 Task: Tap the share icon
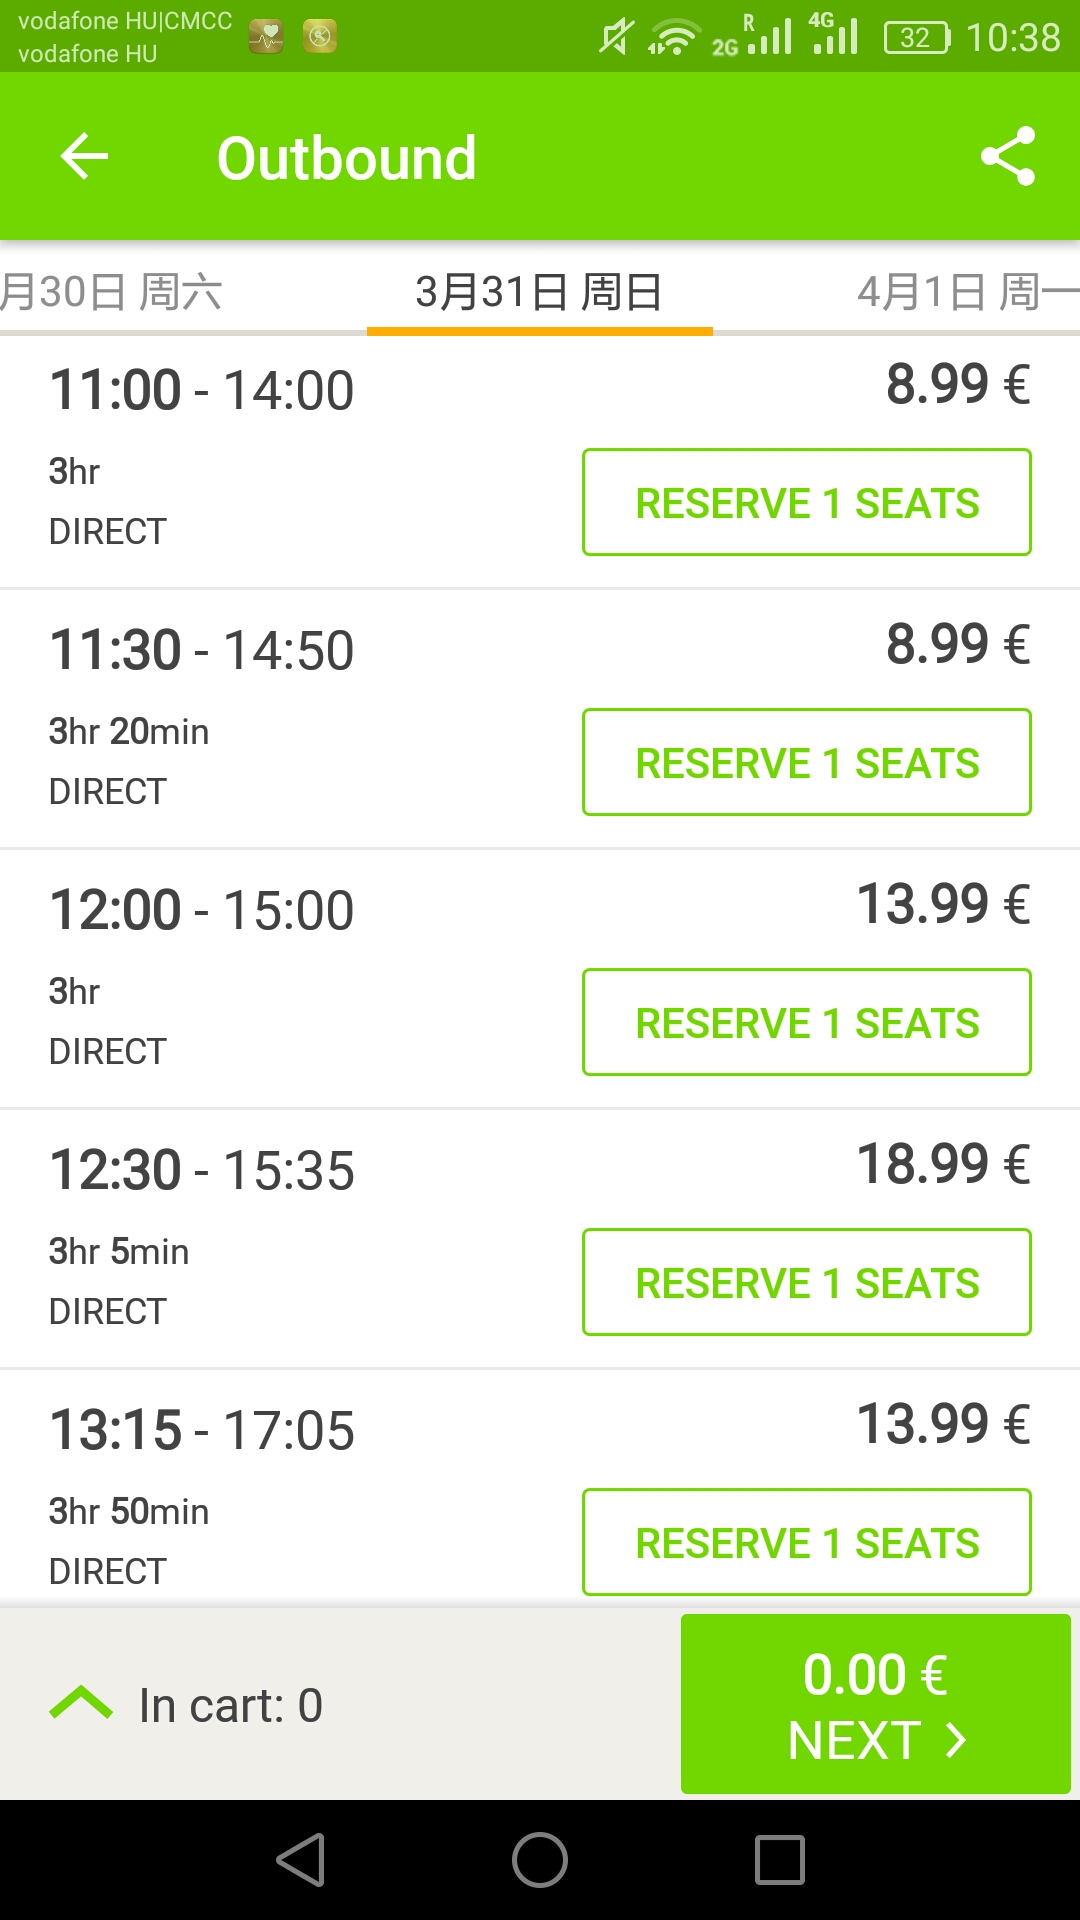pos(1007,157)
